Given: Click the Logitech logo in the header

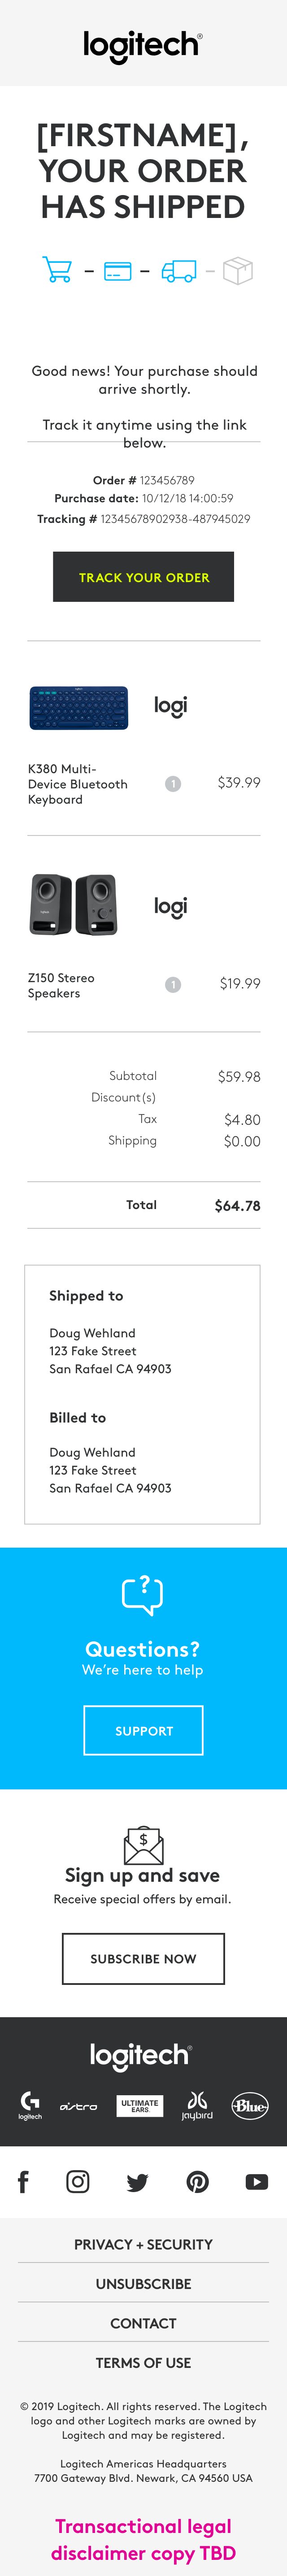Looking at the screenshot, I should pyautogui.click(x=143, y=45).
